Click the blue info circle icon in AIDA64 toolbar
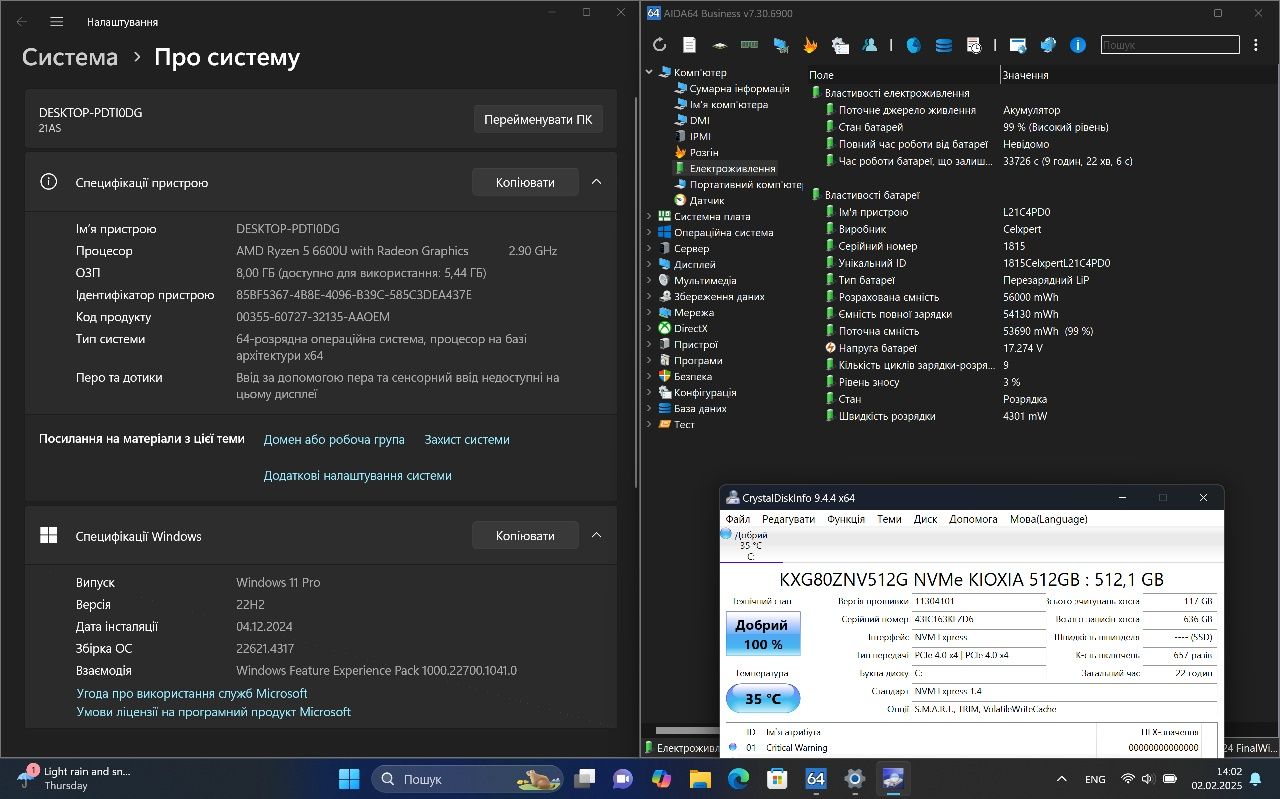This screenshot has height=799, width=1280. pos(1078,45)
